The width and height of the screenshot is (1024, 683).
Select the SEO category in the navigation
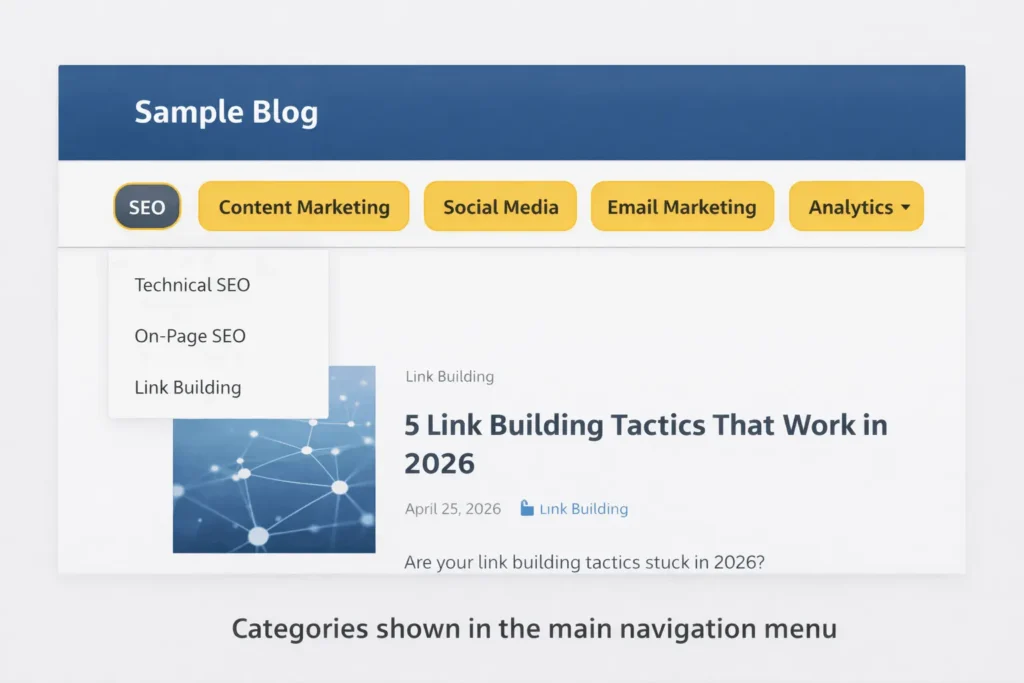(x=147, y=207)
